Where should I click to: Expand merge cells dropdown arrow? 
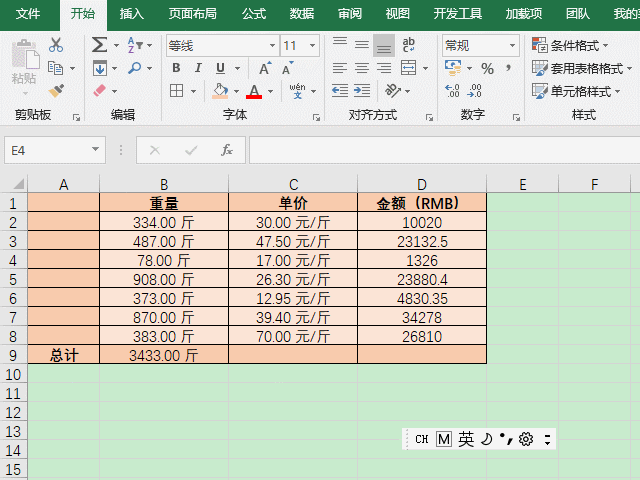425,68
